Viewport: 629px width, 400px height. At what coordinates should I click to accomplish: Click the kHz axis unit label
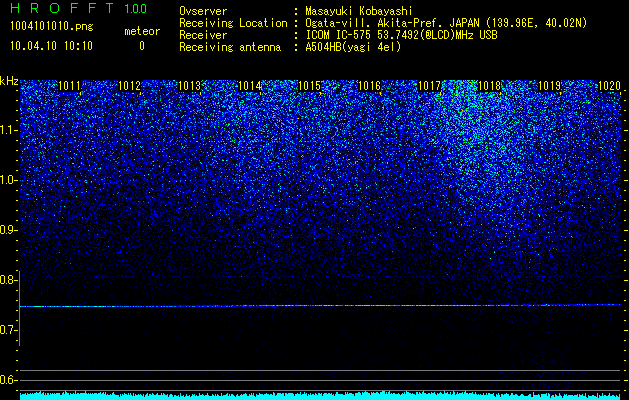click(x=9, y=81)
